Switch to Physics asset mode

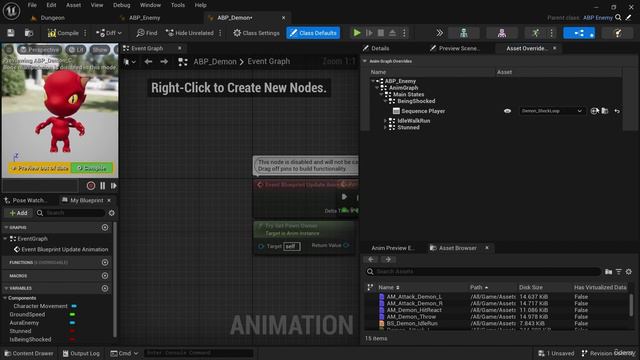point(618,33)
